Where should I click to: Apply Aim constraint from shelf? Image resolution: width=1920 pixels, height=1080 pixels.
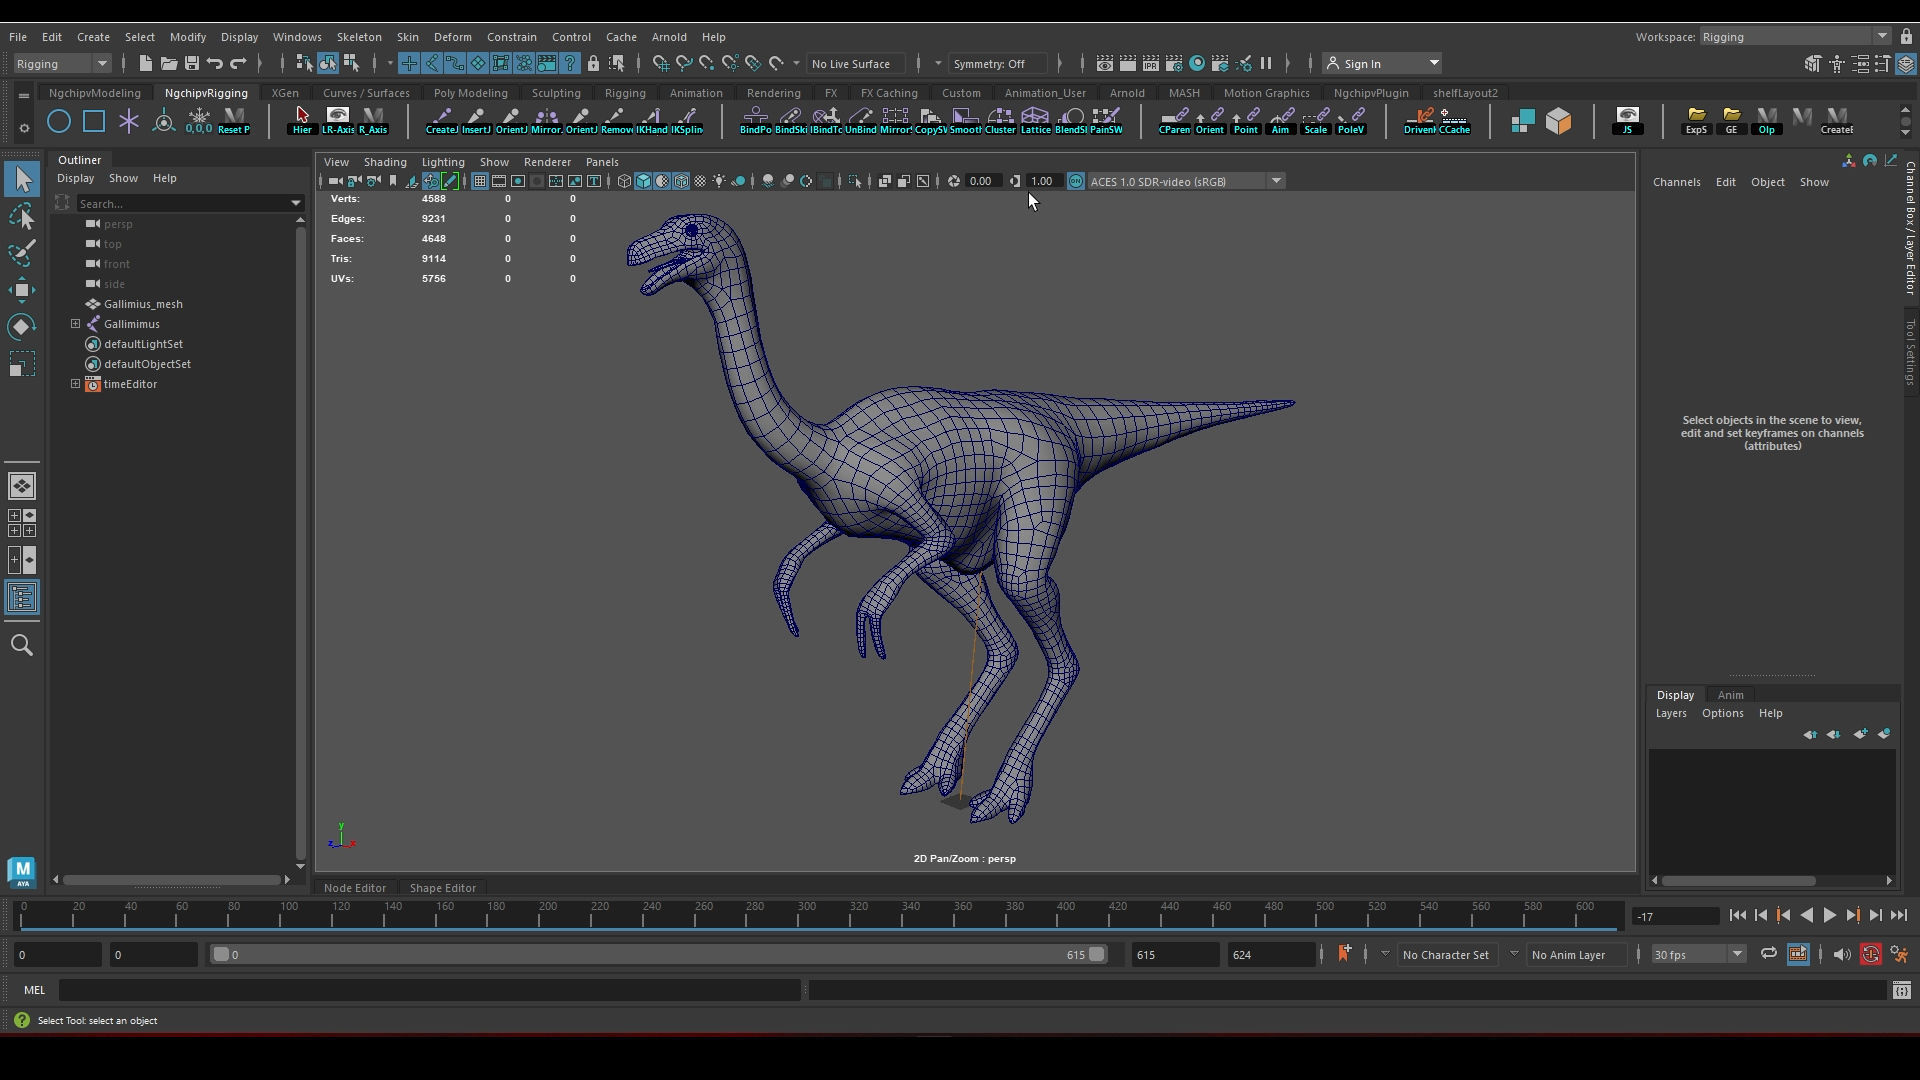click(1280, 121)
